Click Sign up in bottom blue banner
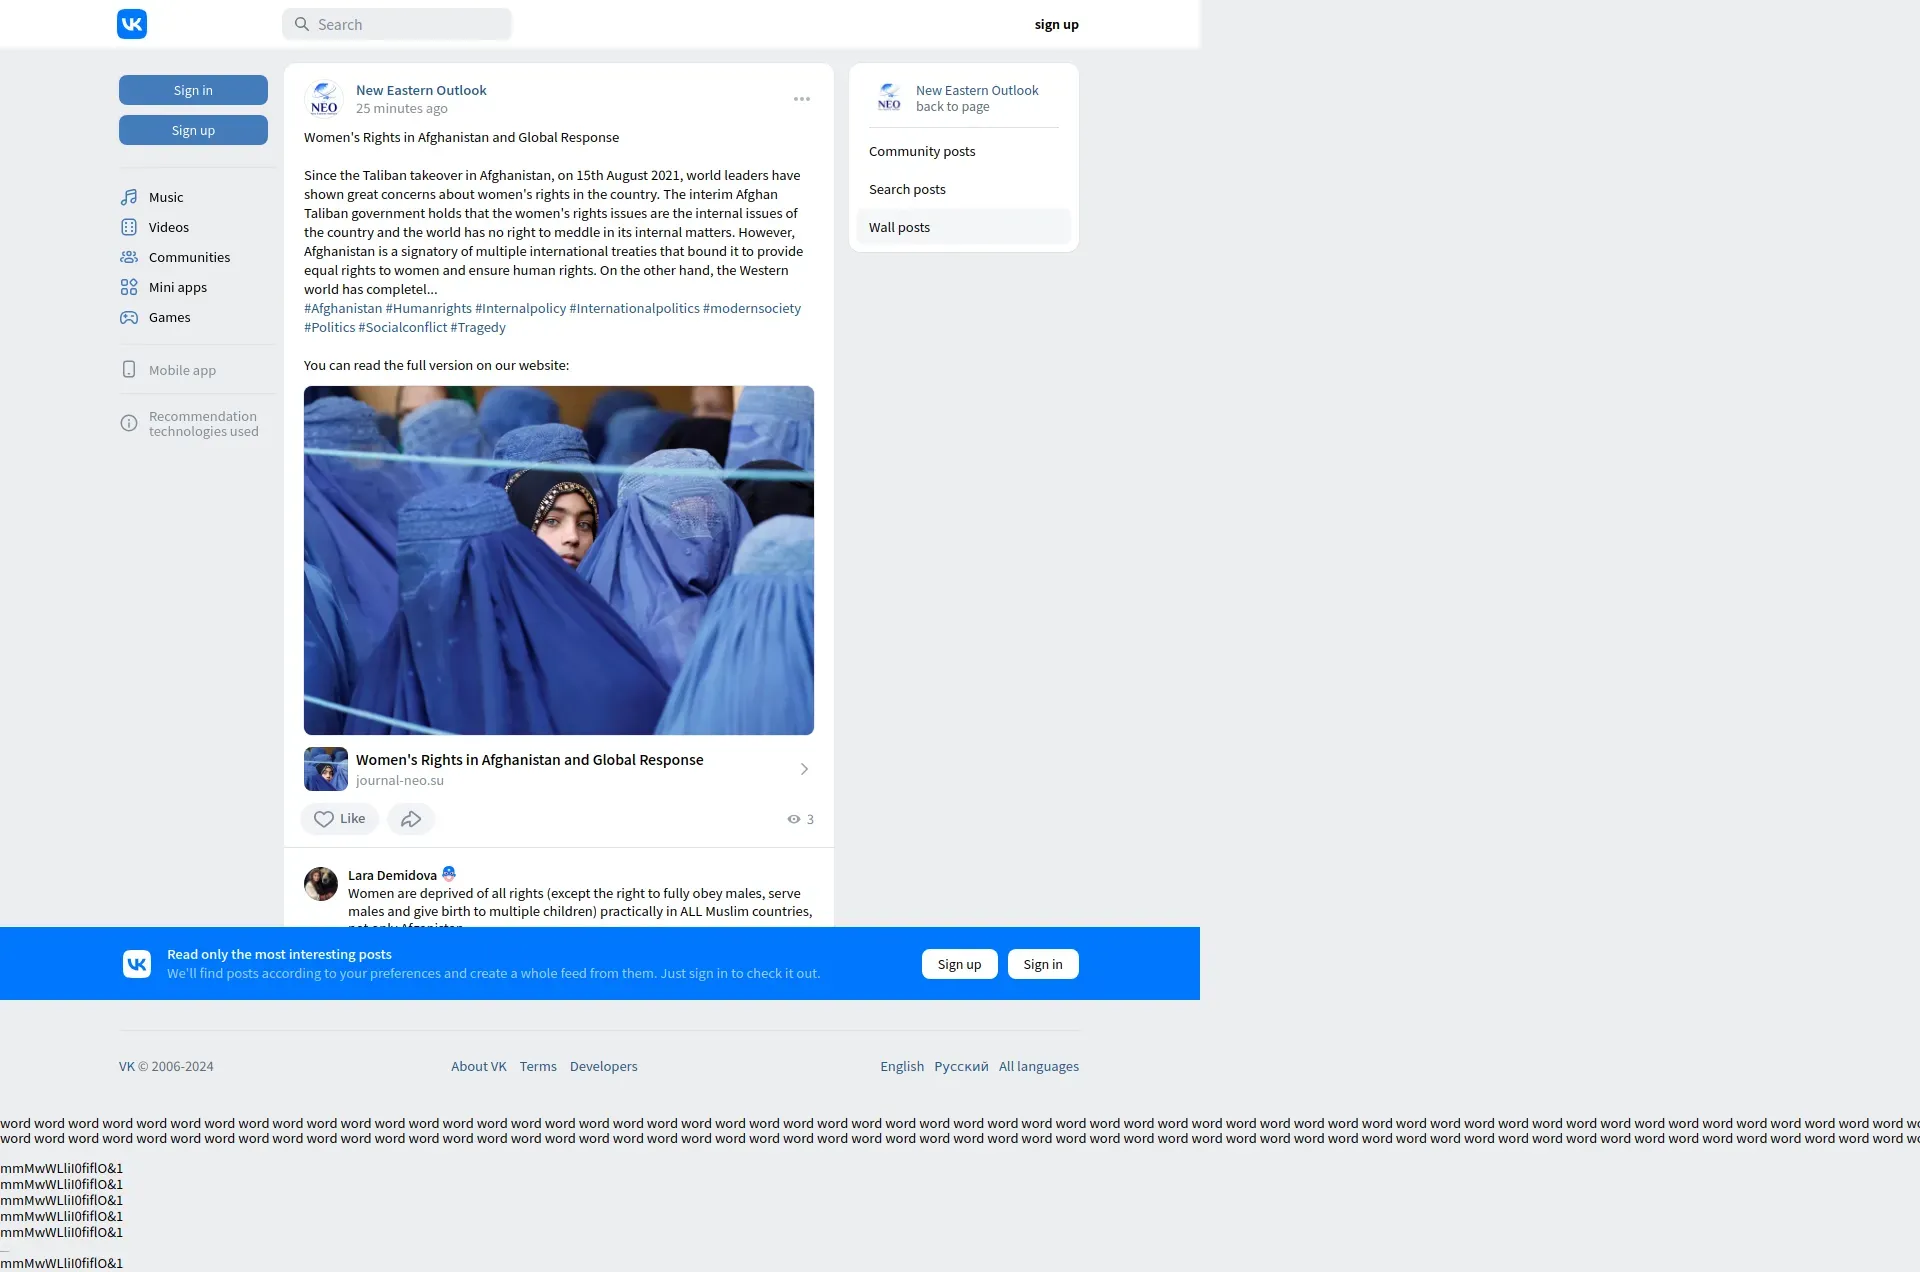Image resolution: width=1920 pixels, height=1272 pixels. pos(959,964)
